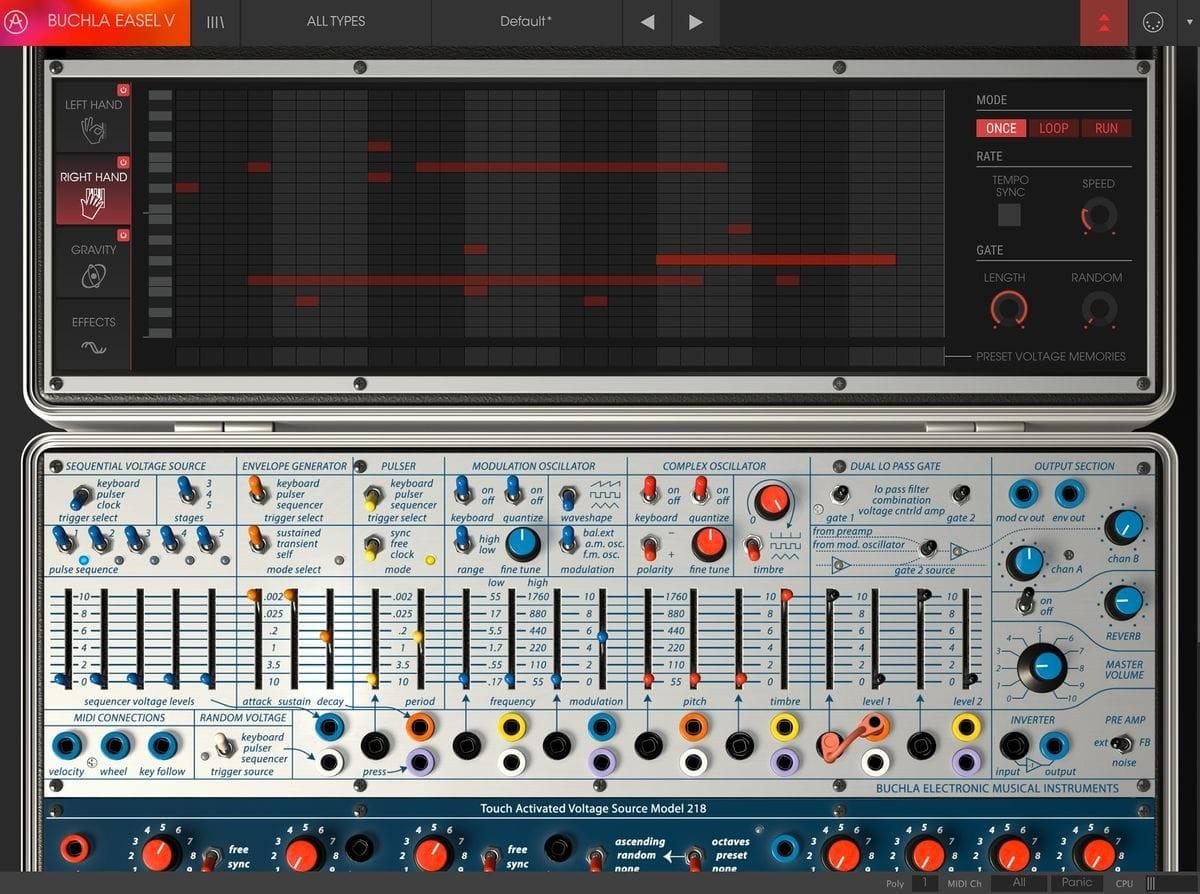The image size is (1200, 894).
Task: Click the dropdown caret at the far top right
Action: [1189, 21]
